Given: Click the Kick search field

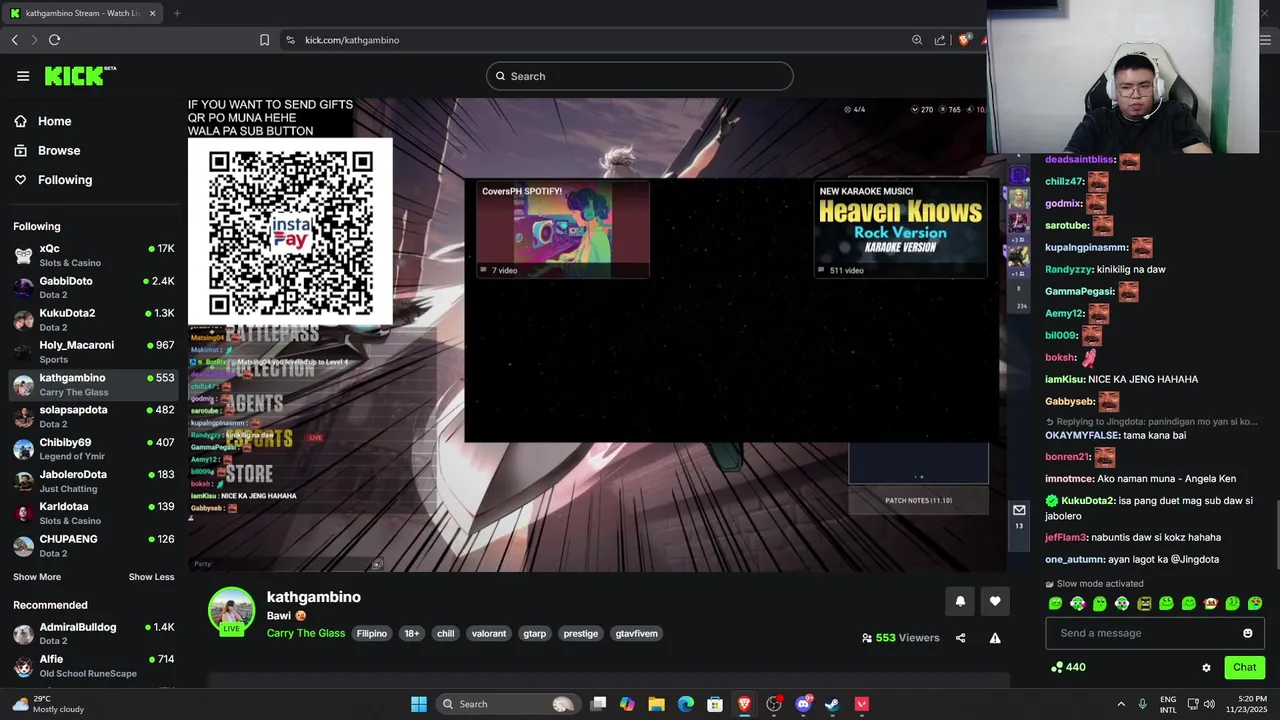Looking at the screenshot, I should click(x=640, y=76).
